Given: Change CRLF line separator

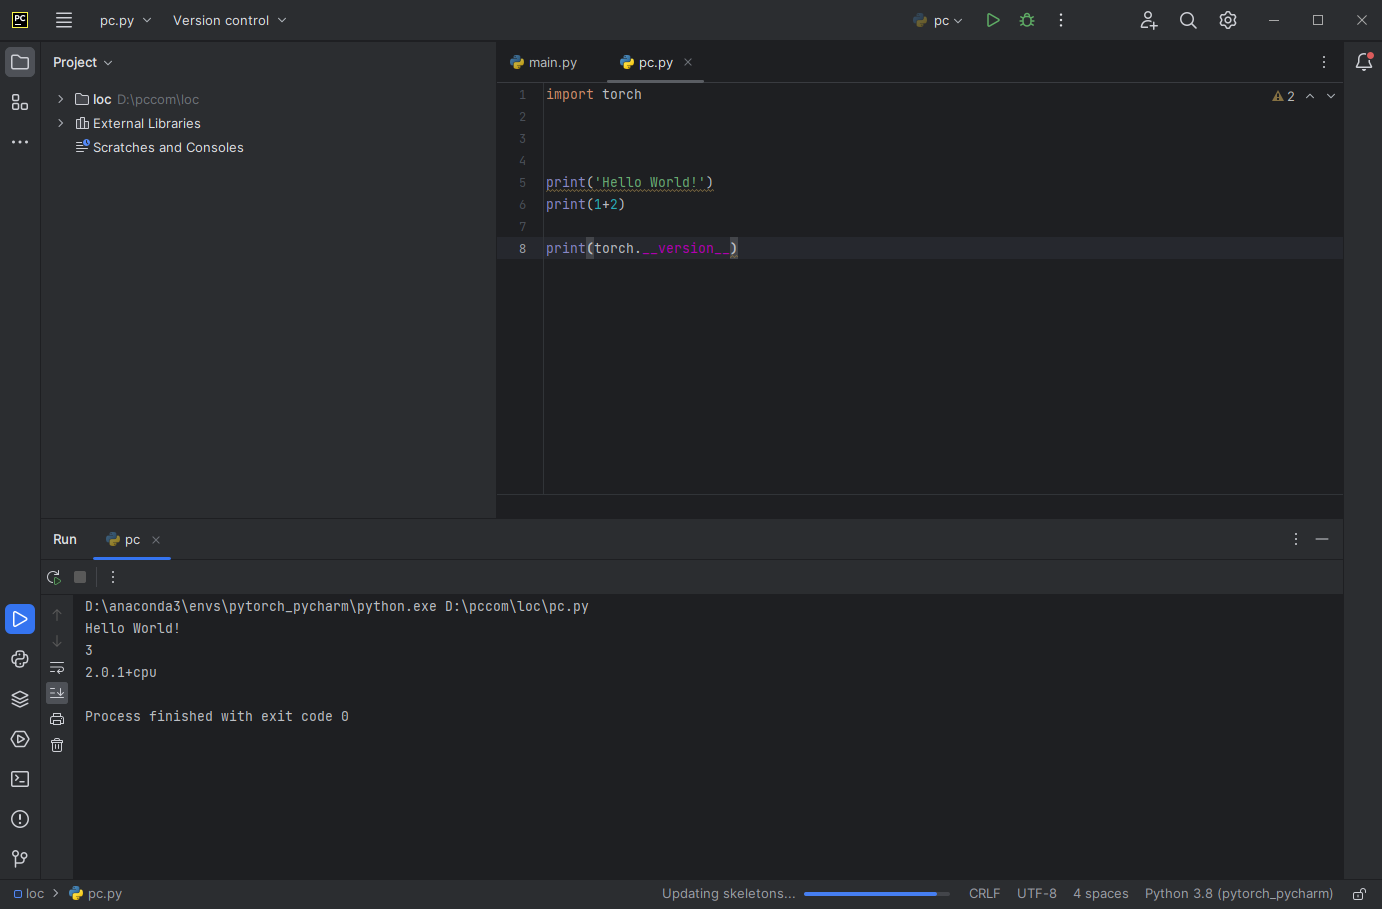Looking at the screenshot, I should (x=984, y=894).
